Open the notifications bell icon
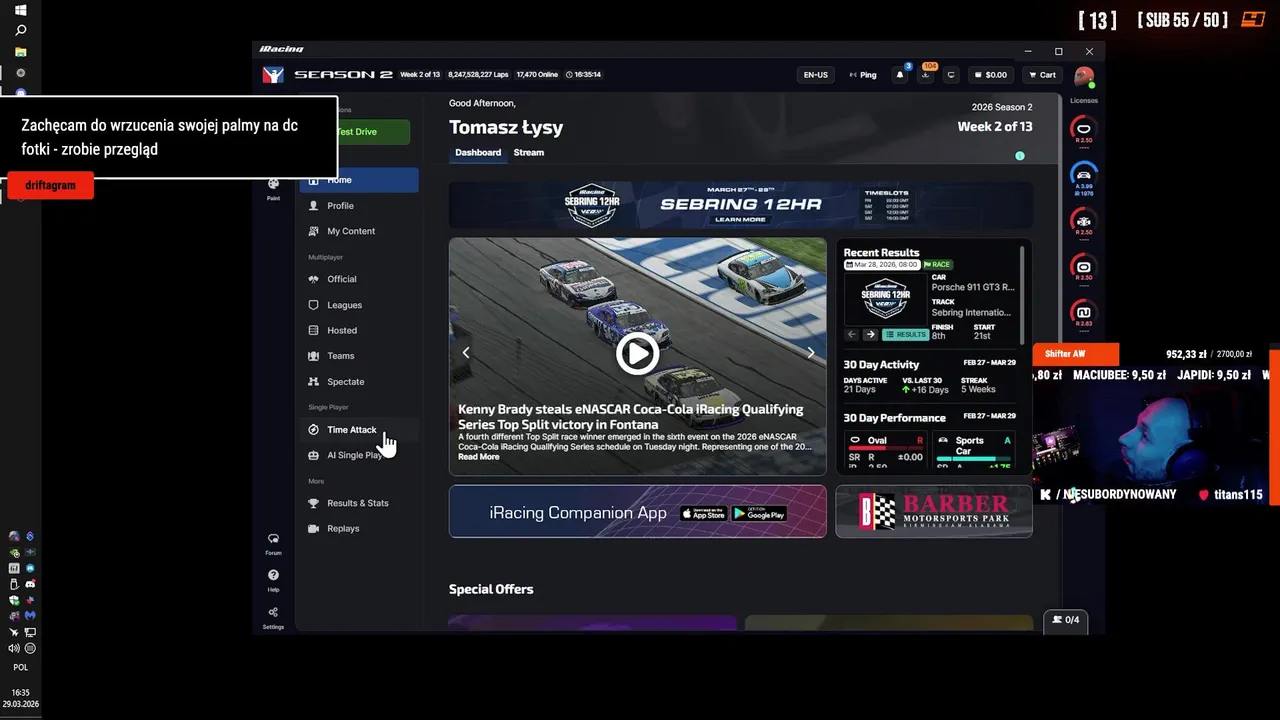 [900, 75]
